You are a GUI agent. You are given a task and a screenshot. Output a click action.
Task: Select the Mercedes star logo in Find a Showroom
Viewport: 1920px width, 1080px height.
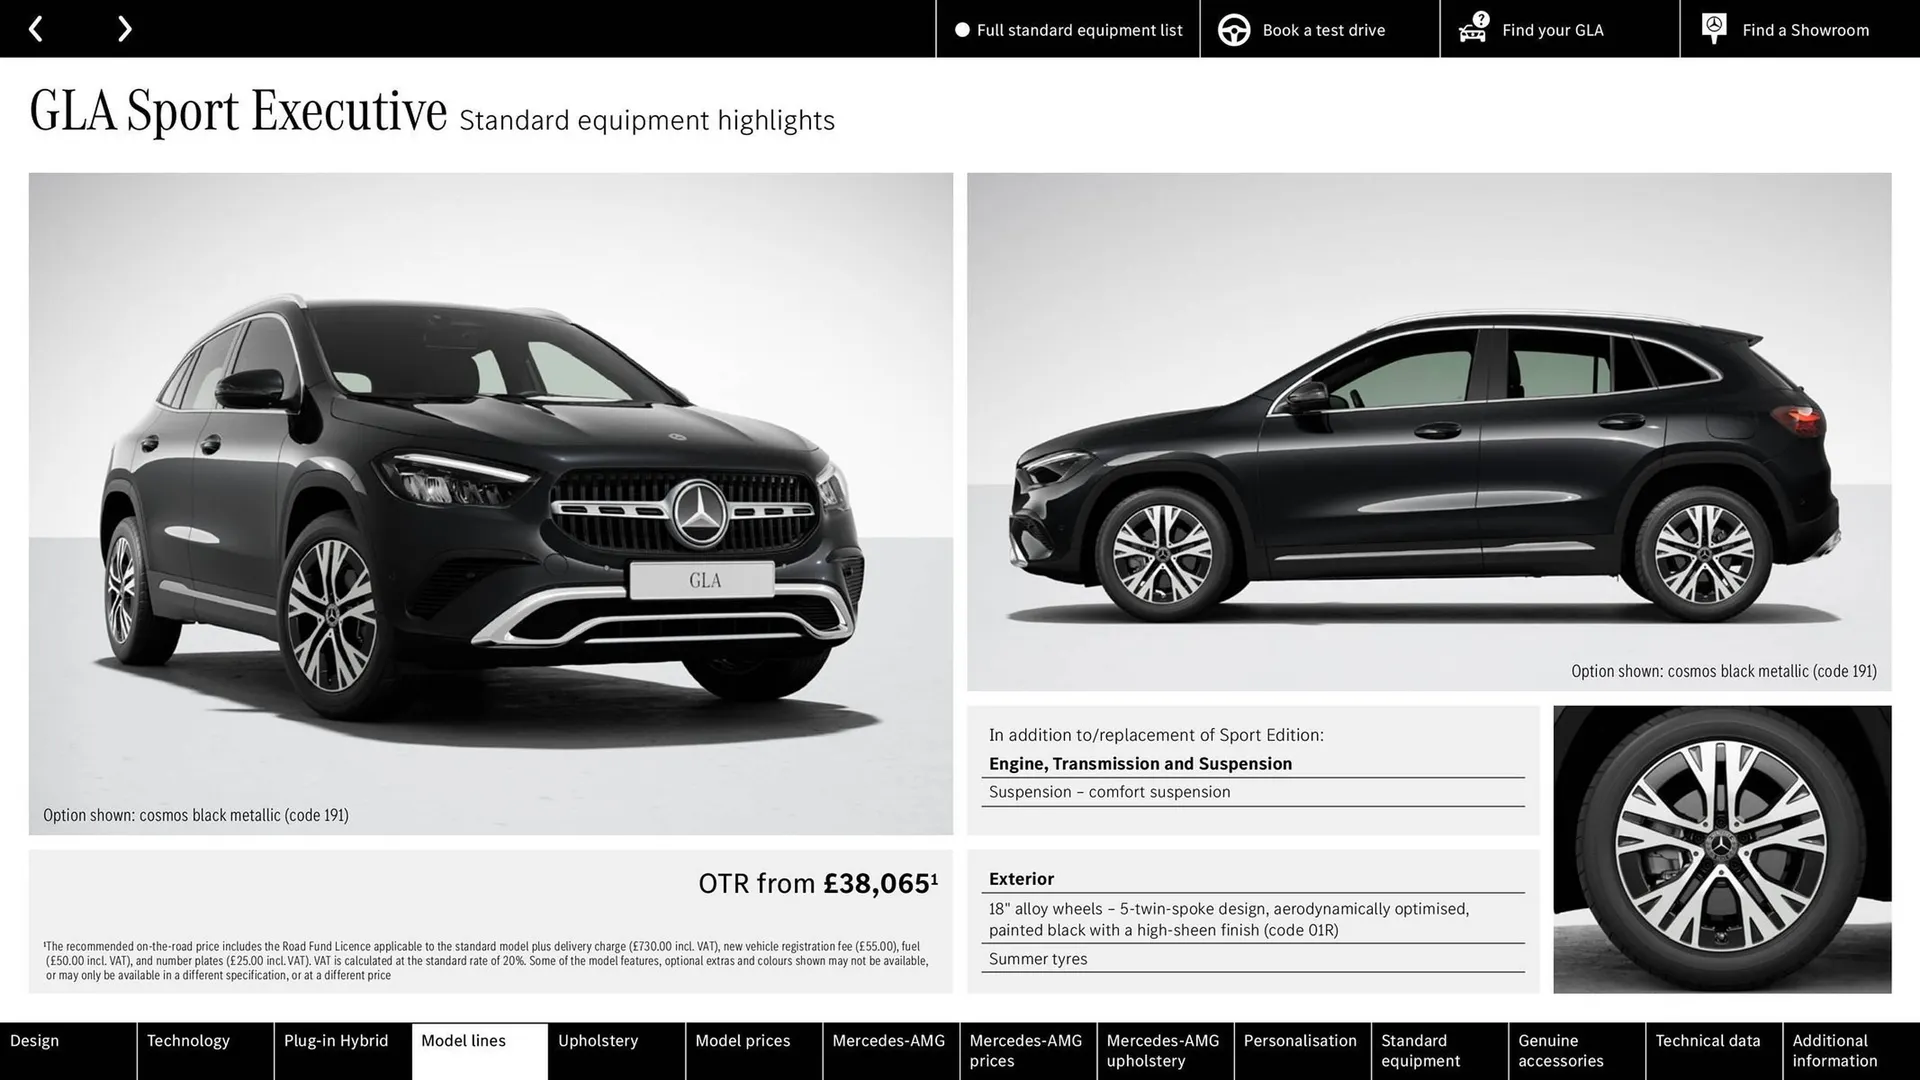(x=1713, y=24)
